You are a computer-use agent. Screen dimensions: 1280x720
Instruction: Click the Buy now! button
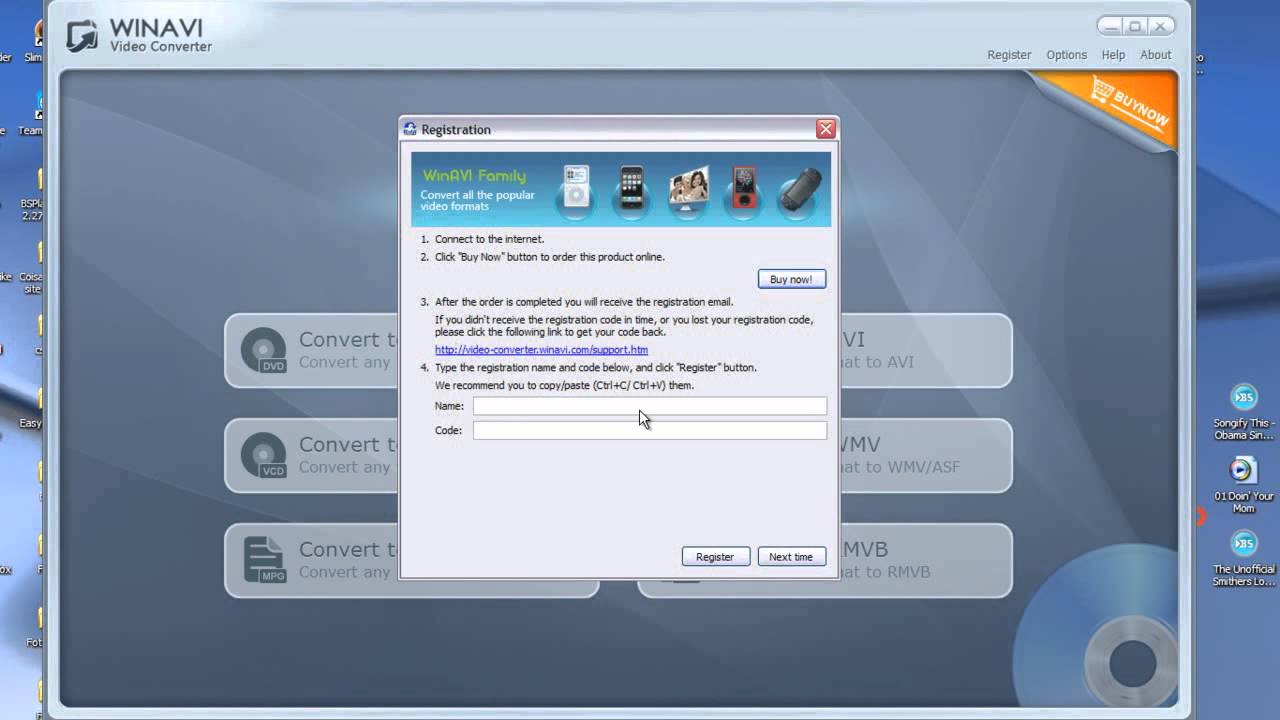[791, 279]
